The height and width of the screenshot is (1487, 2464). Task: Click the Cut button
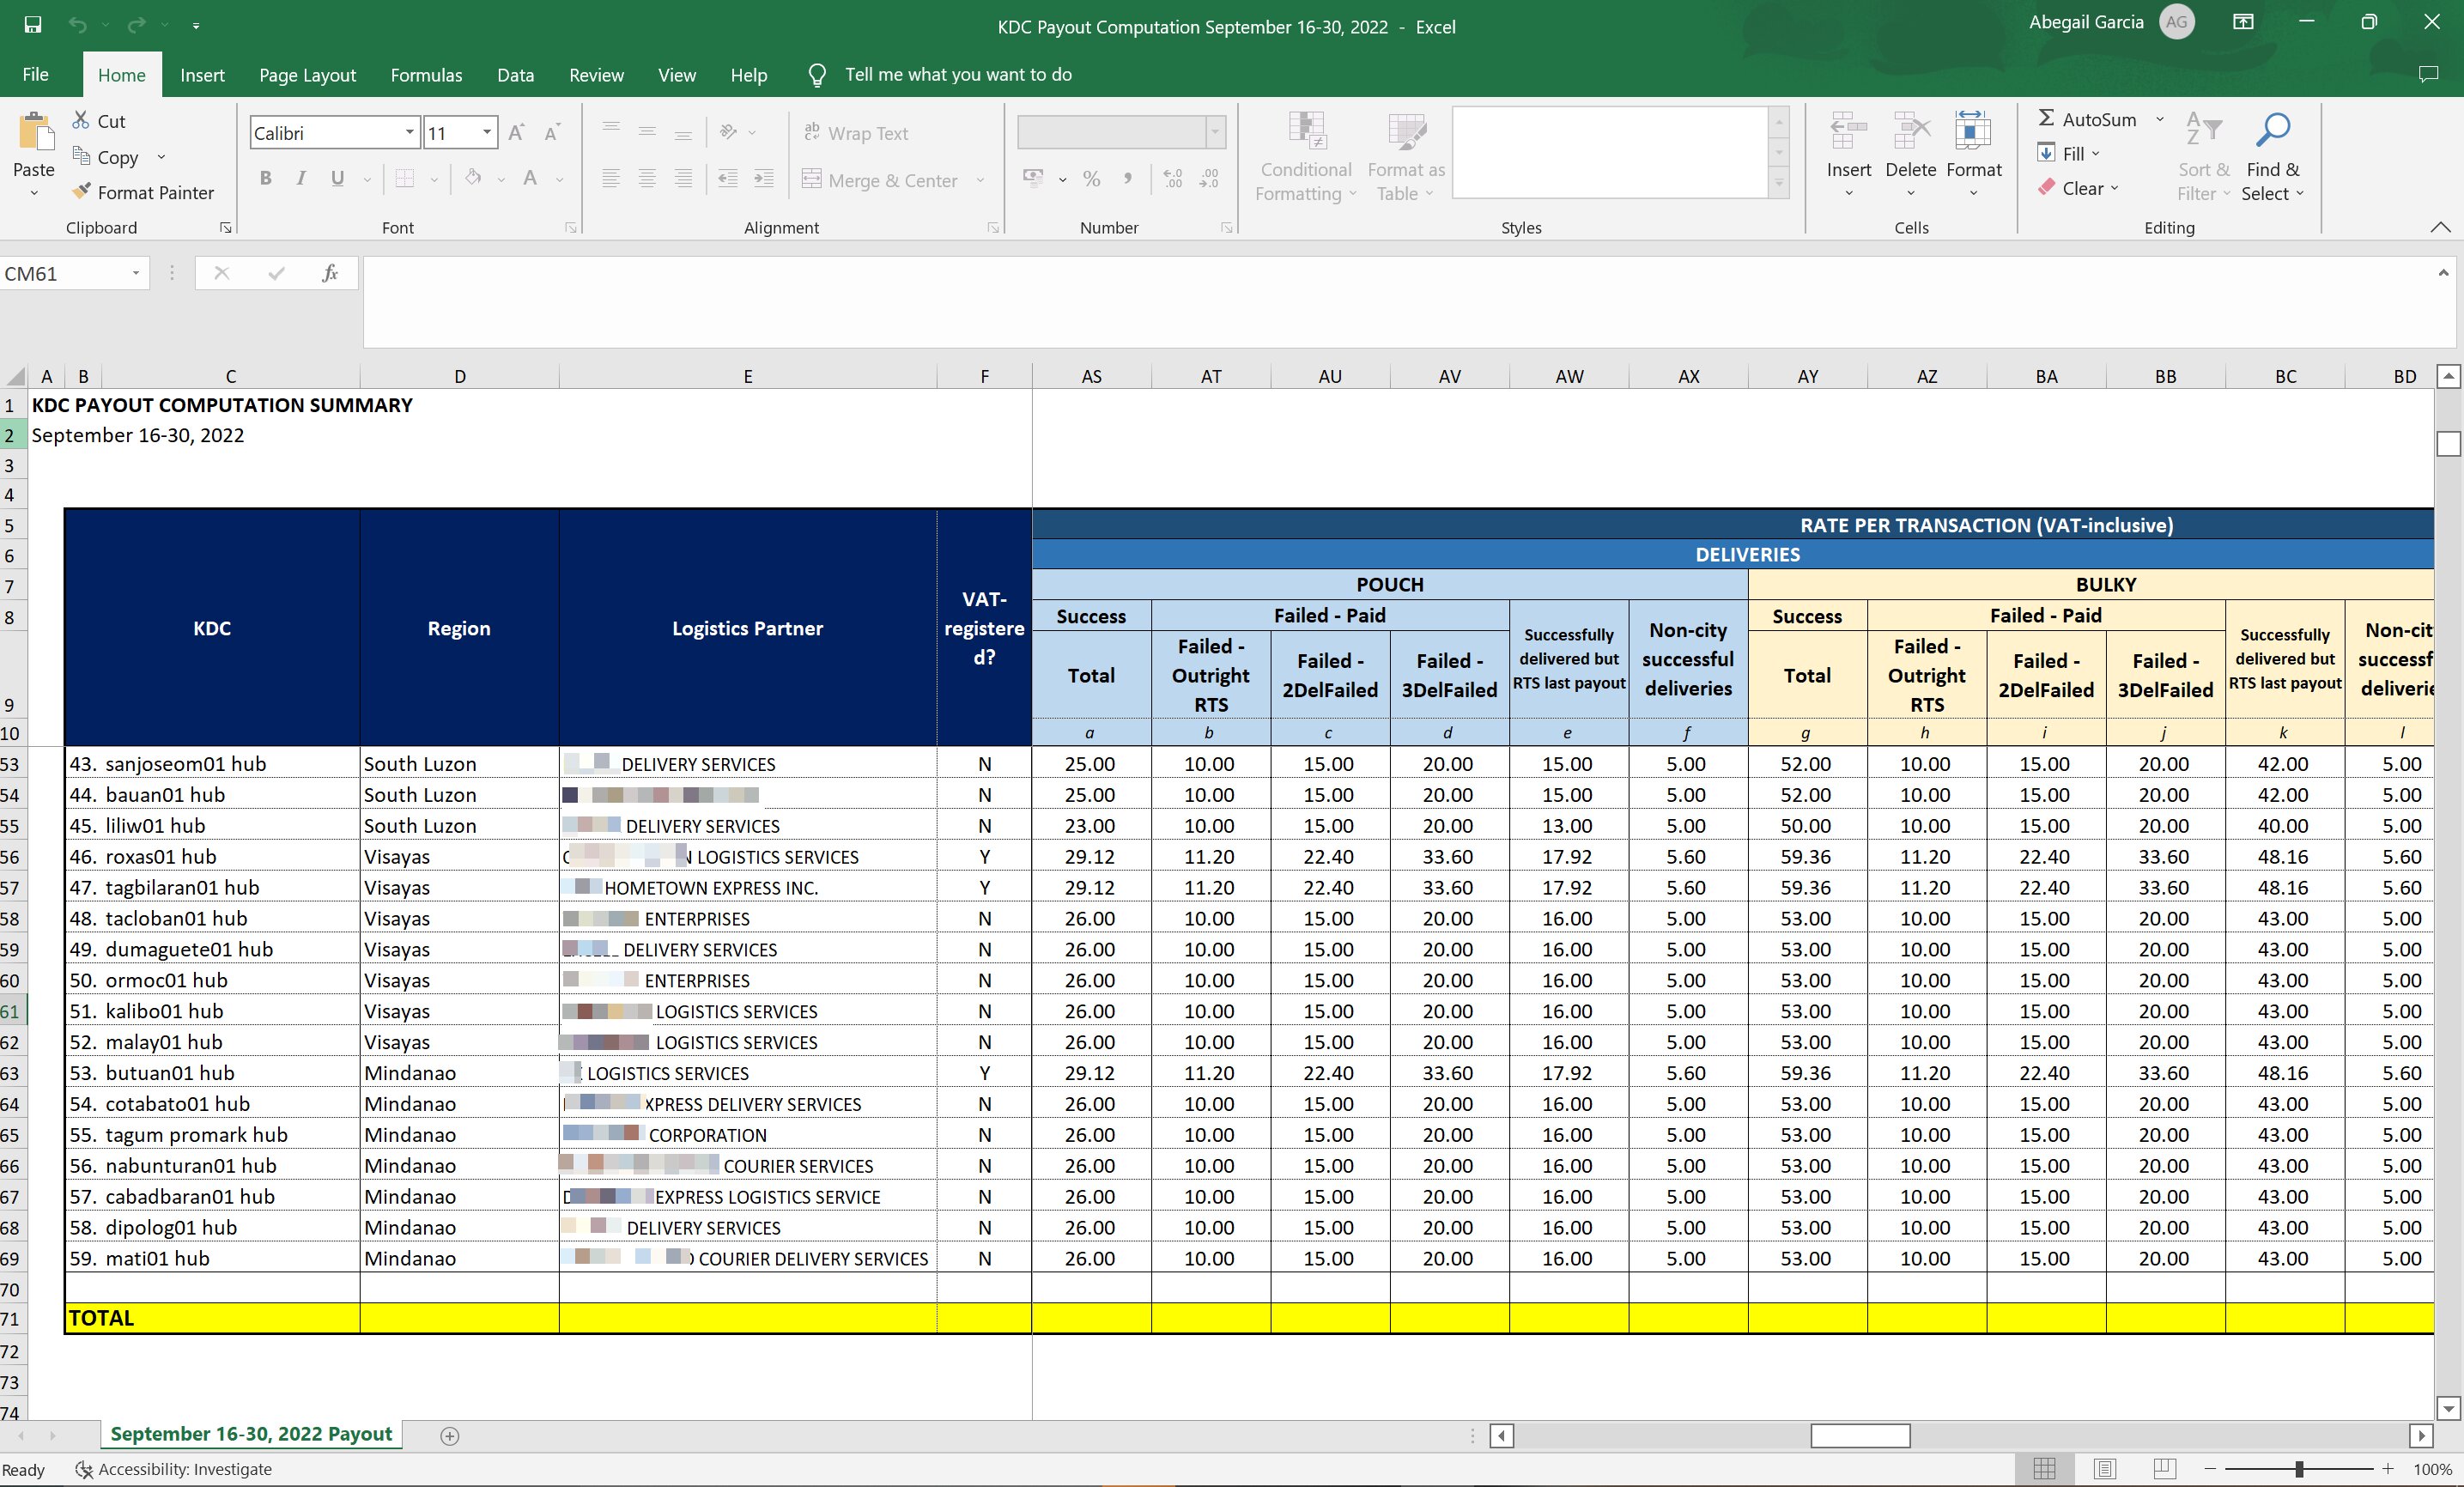pos(98,121)
